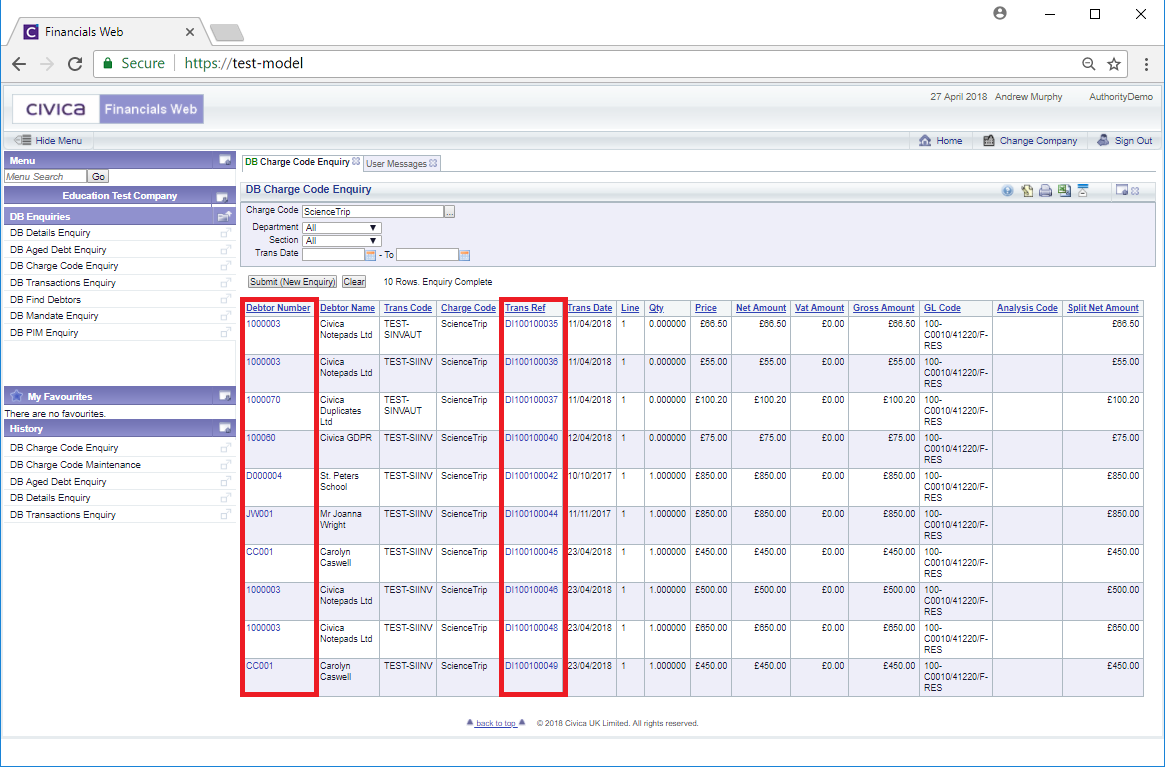The width and height of the screenshot is (1165, 767).
Task: Go up a level from DB Enquiries
Action: pyautogui.click(x=224, y=216)
